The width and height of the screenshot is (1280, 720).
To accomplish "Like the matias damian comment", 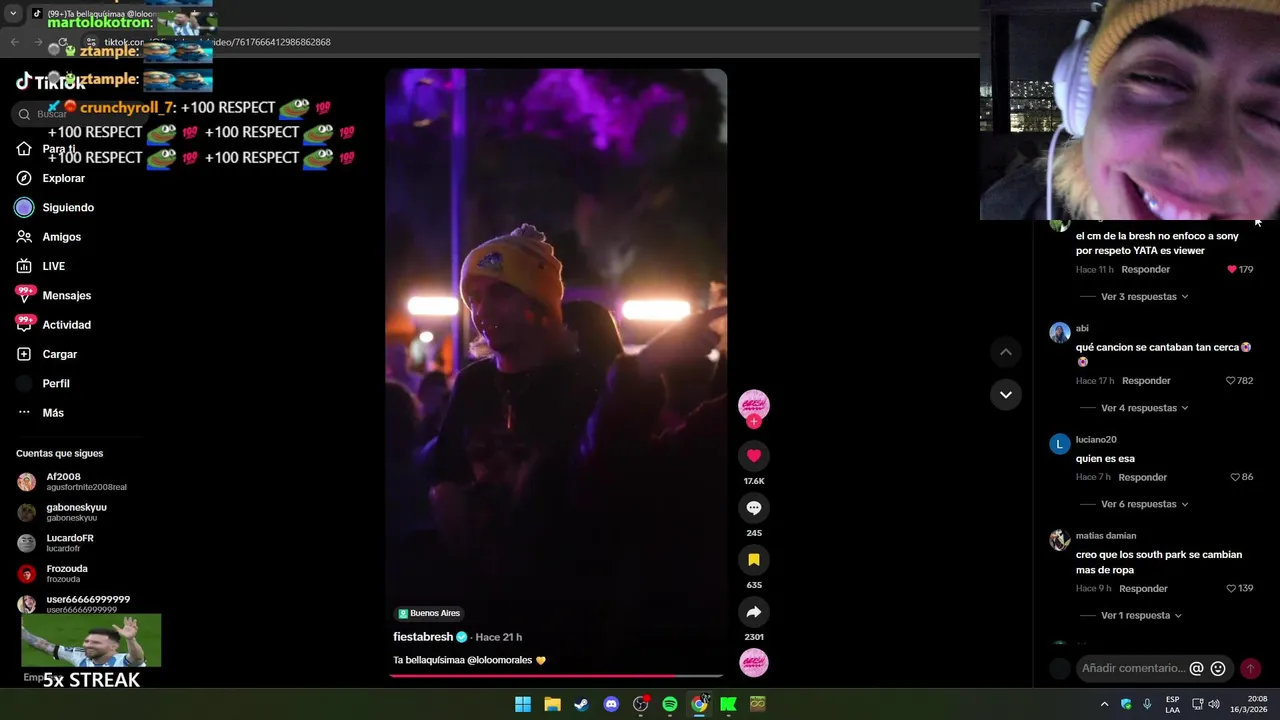I will click(1231, 589).
